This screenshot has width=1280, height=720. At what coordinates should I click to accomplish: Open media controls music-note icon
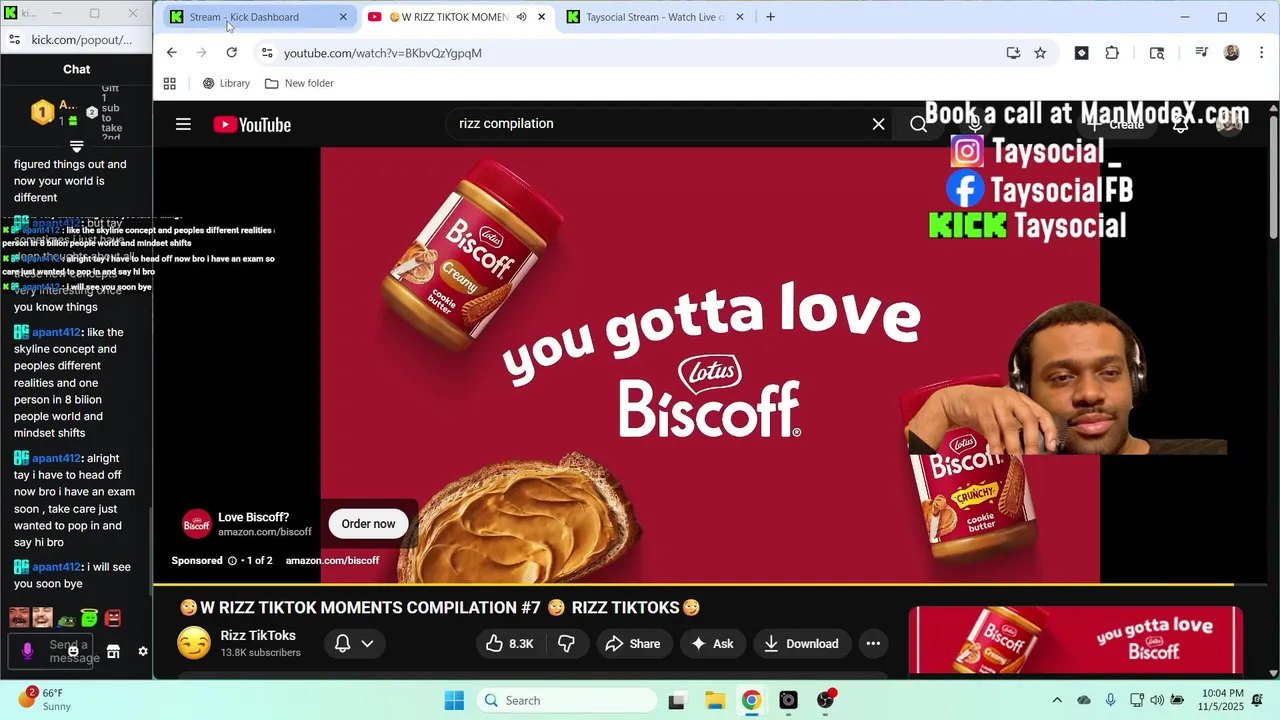pos(1202,53)
